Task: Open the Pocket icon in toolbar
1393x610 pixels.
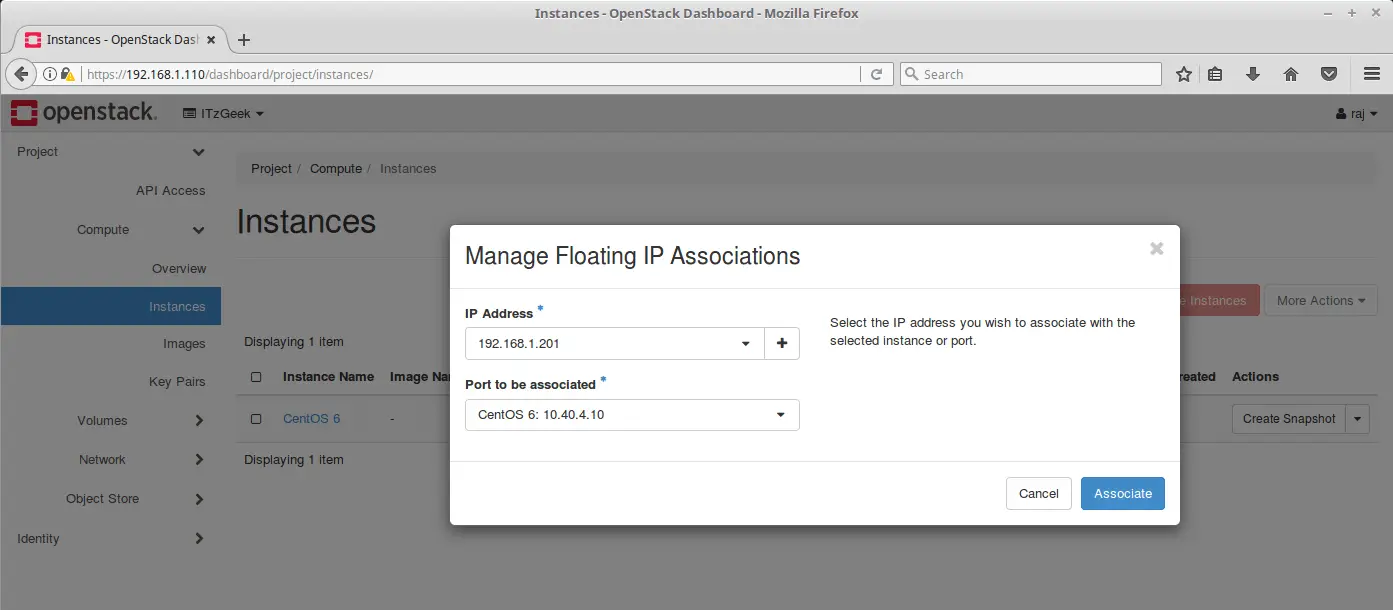Action: [1329, 74]
